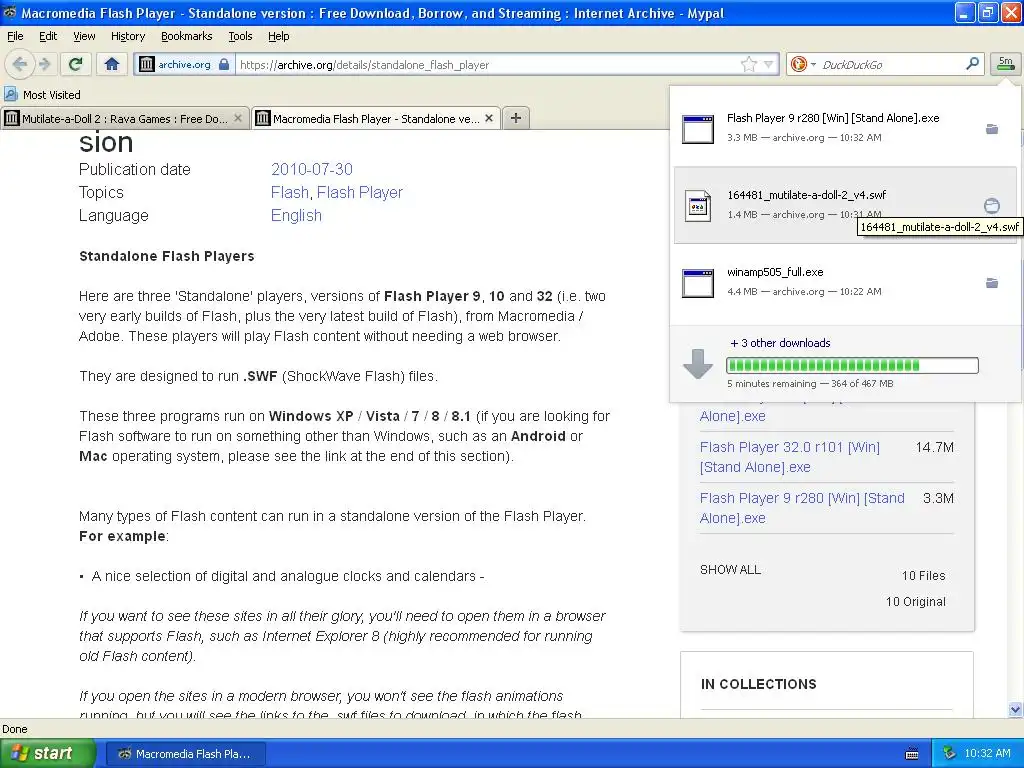
Task: Show Flash Player 9 r280 exe in folder
Action: (992, 129)
